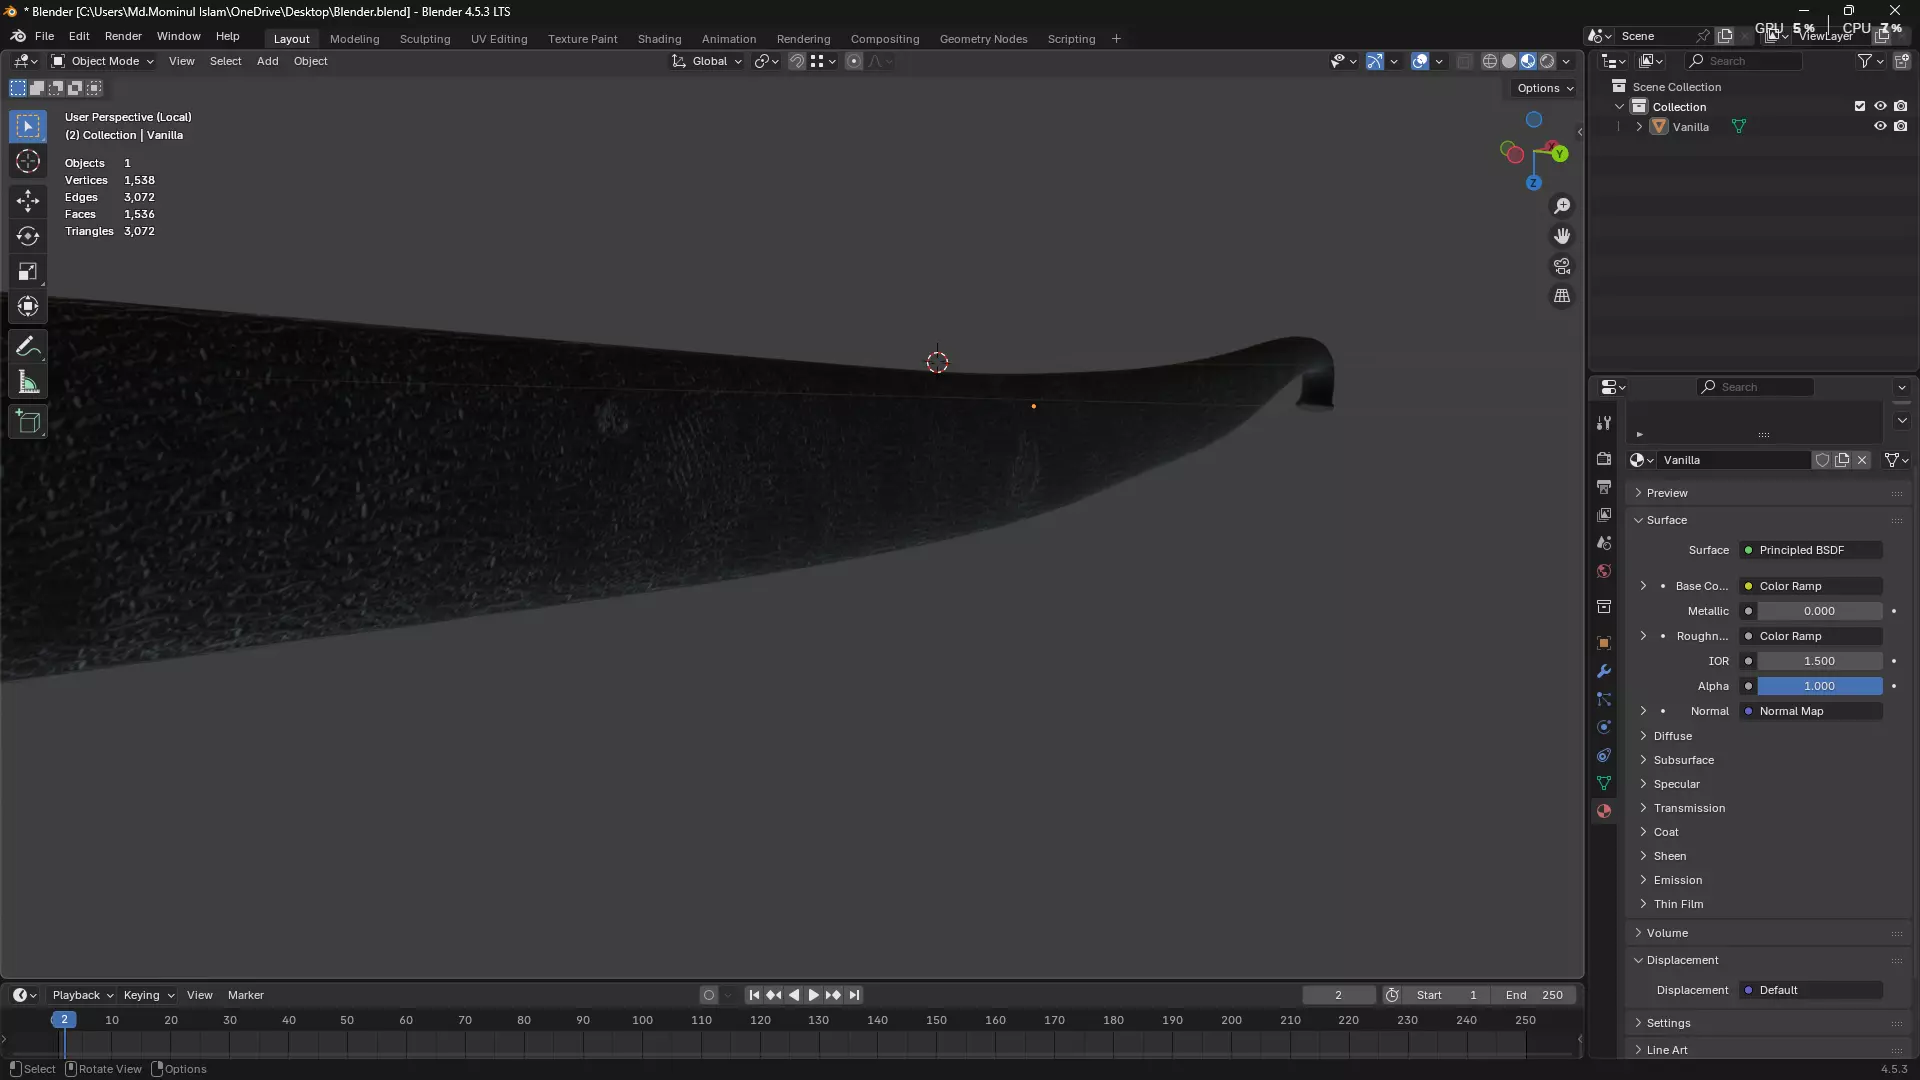Screen dimensions: 1920x1080
Task: Open the timeline Marker menu
Action: (x=245, y=995)
